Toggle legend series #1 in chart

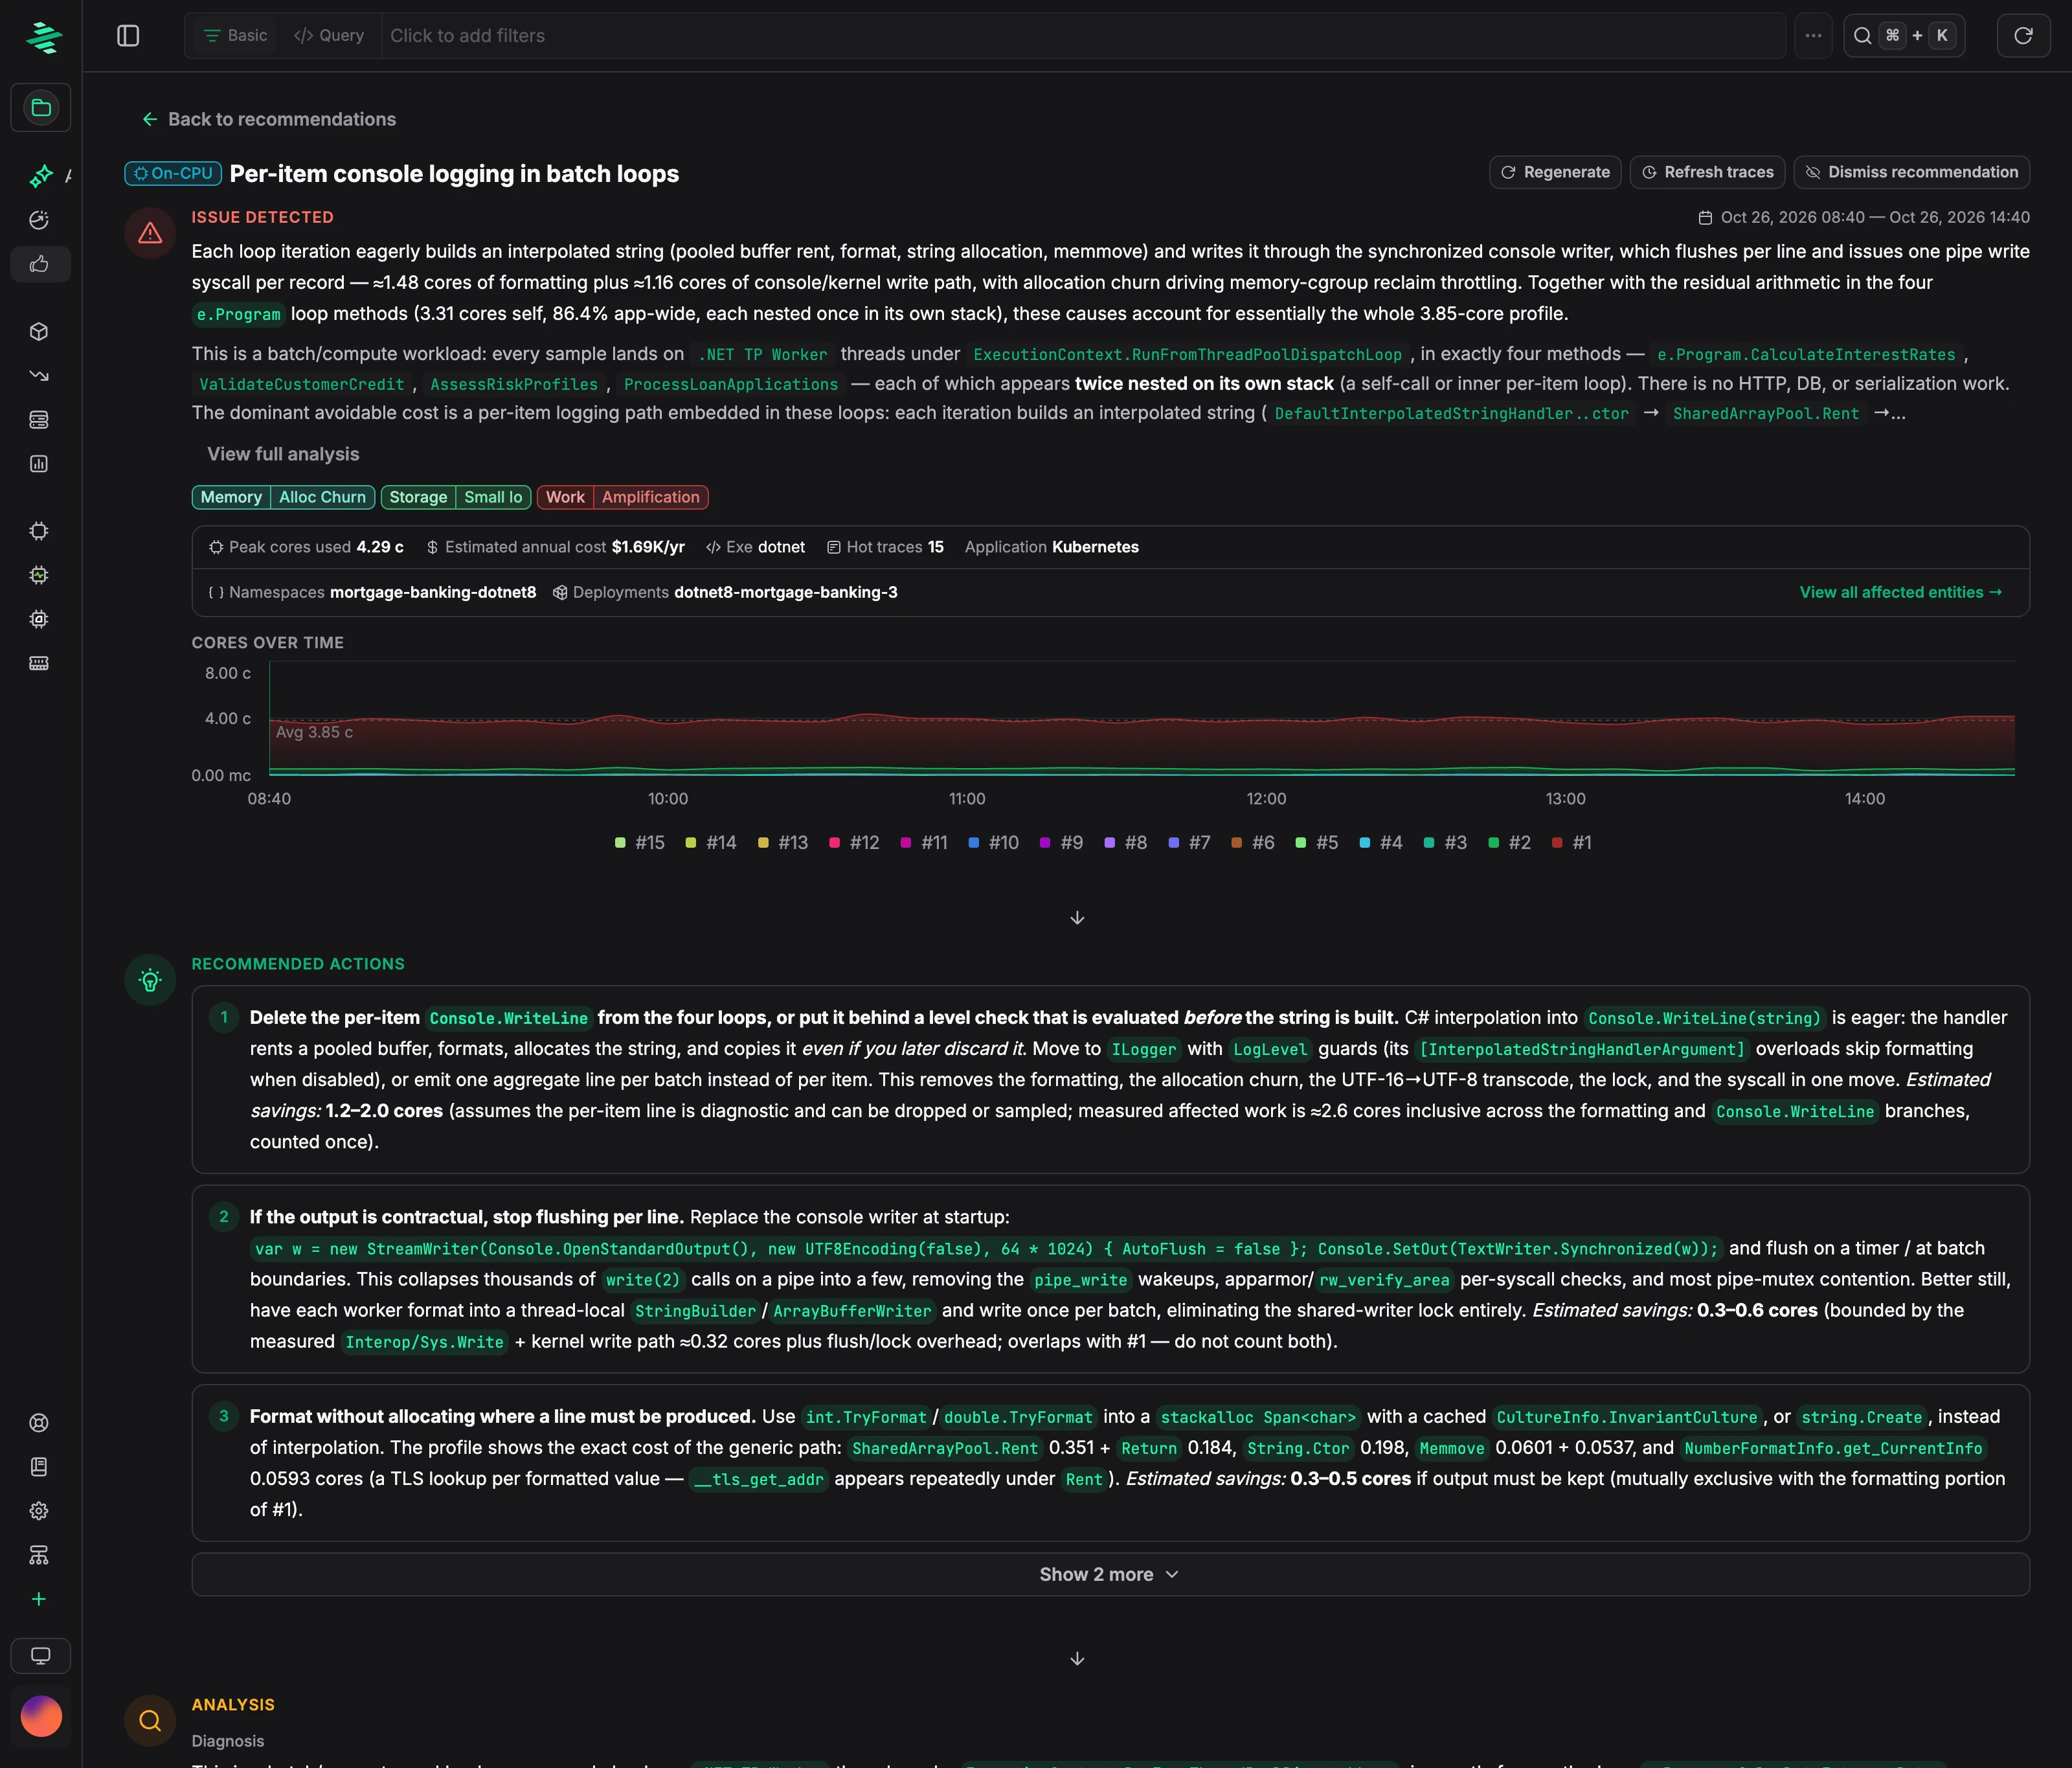click(1572, 843)
